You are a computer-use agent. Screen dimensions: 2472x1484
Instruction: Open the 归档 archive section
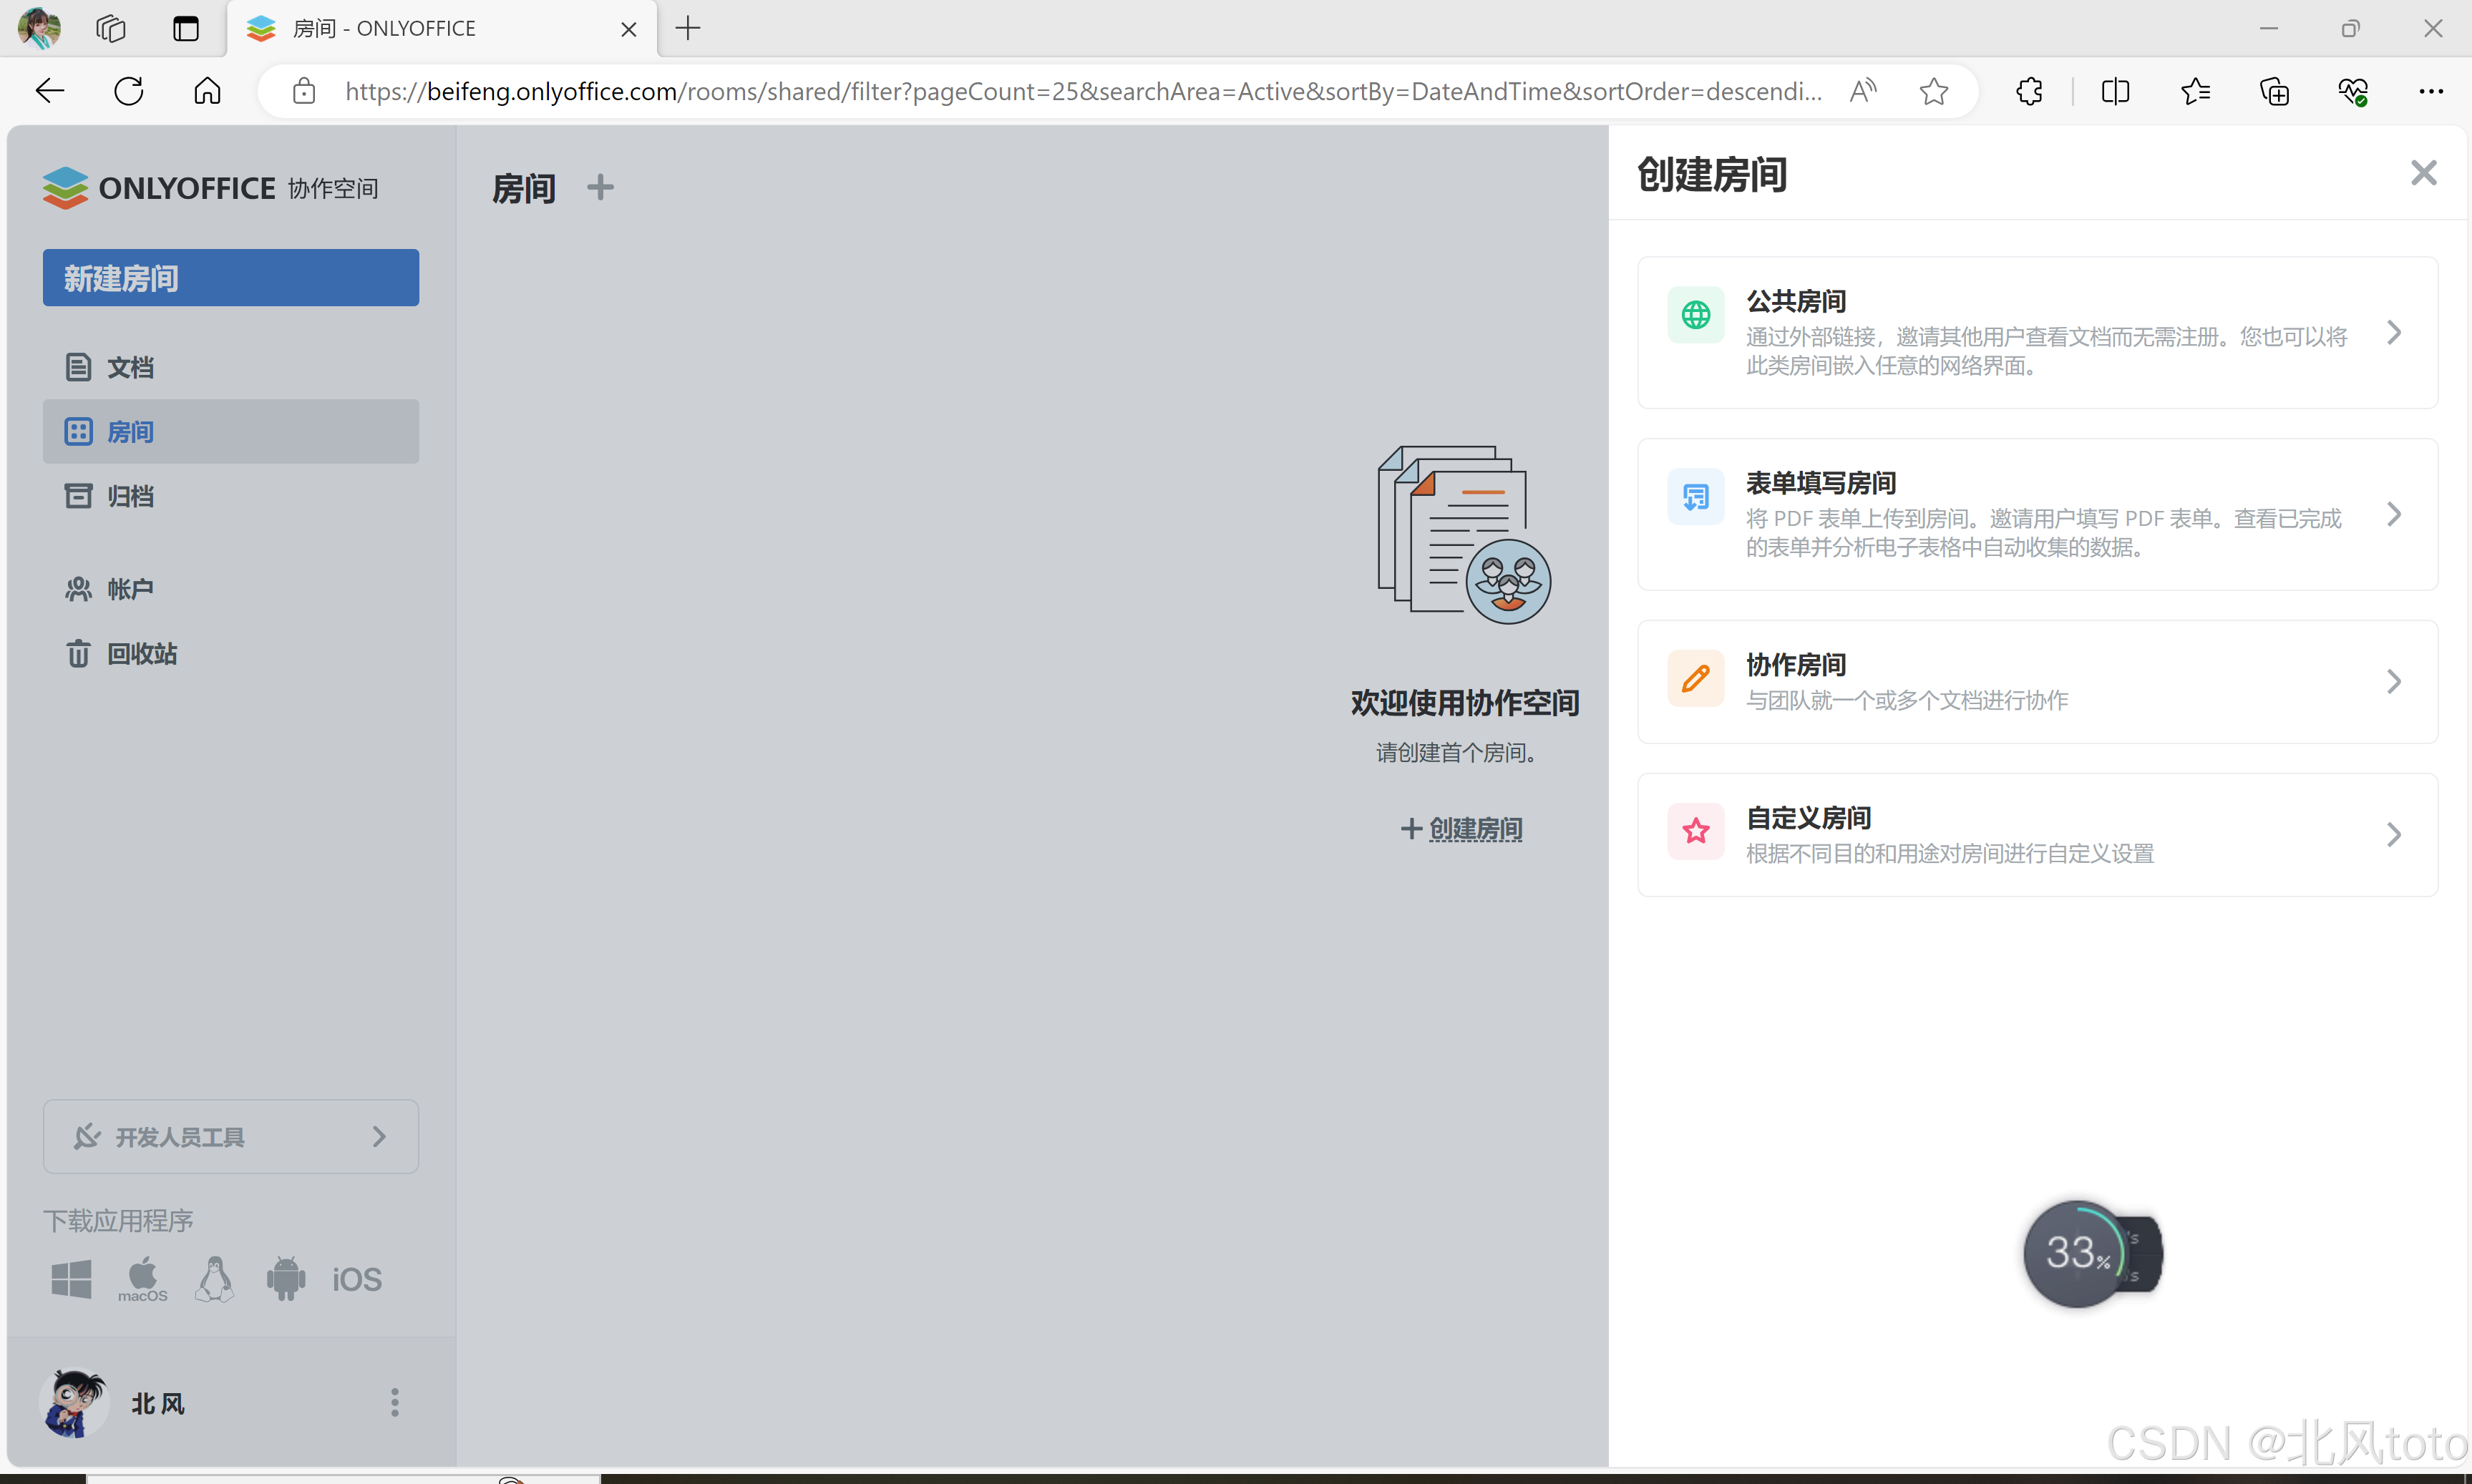click(x=129, y=495)
